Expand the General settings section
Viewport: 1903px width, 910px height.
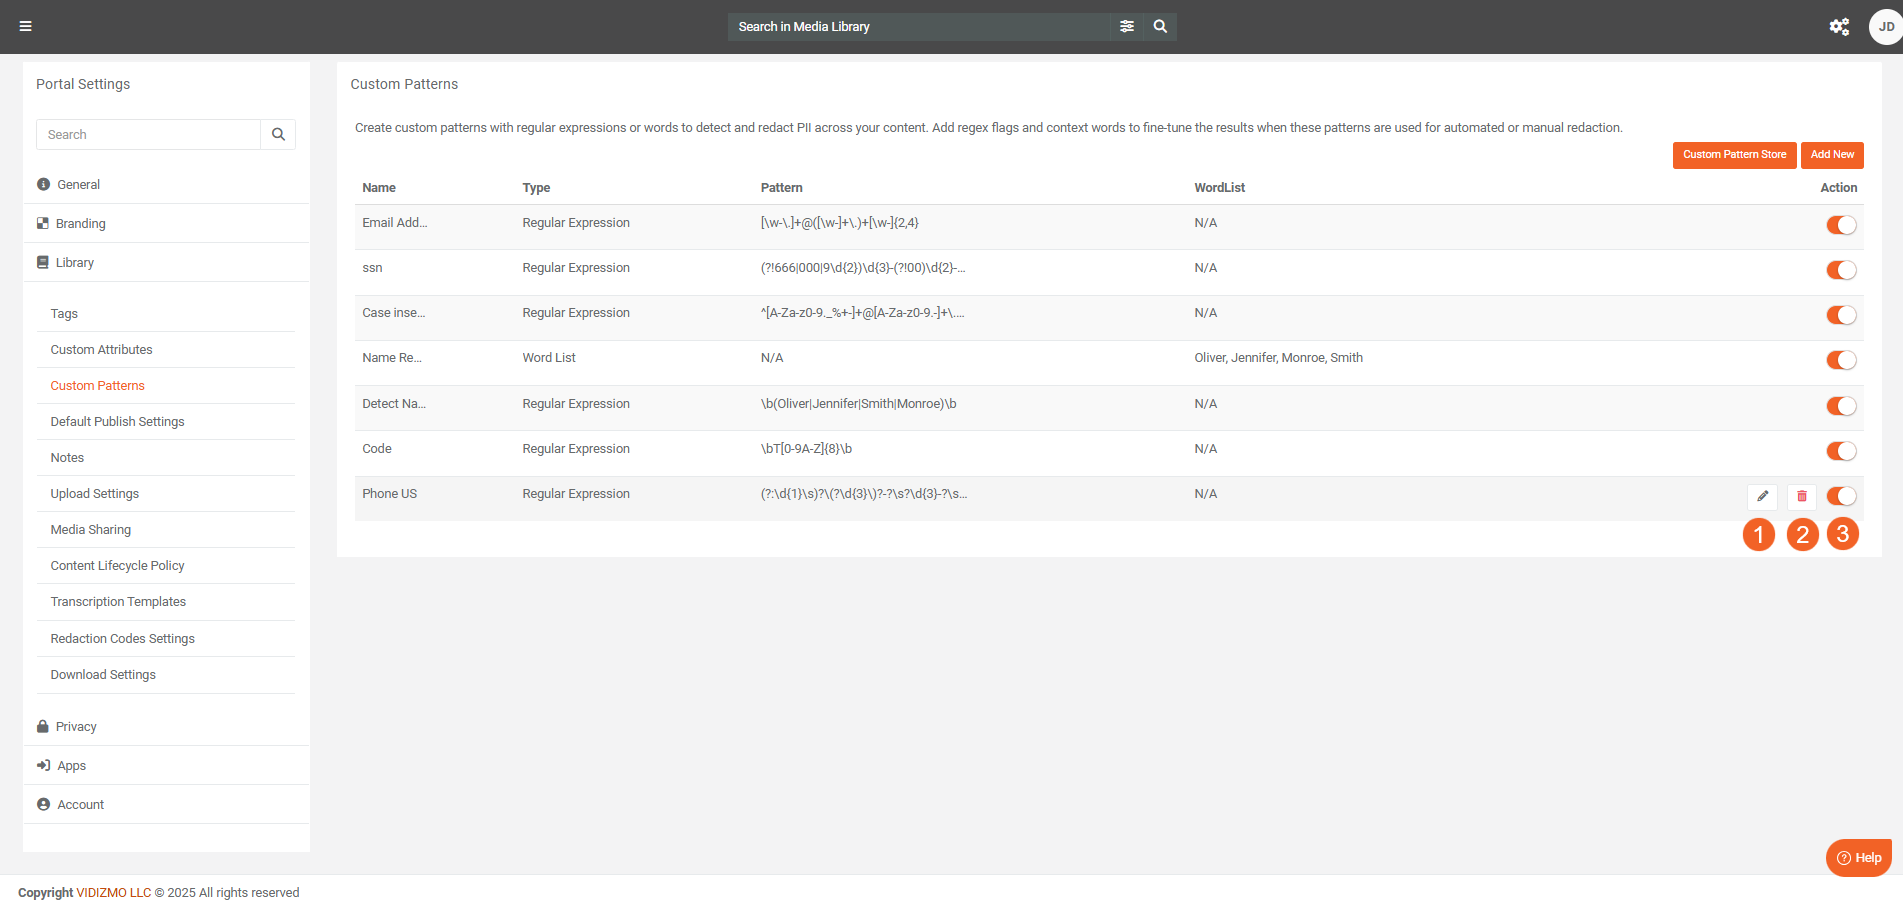(x=78, y=185)
